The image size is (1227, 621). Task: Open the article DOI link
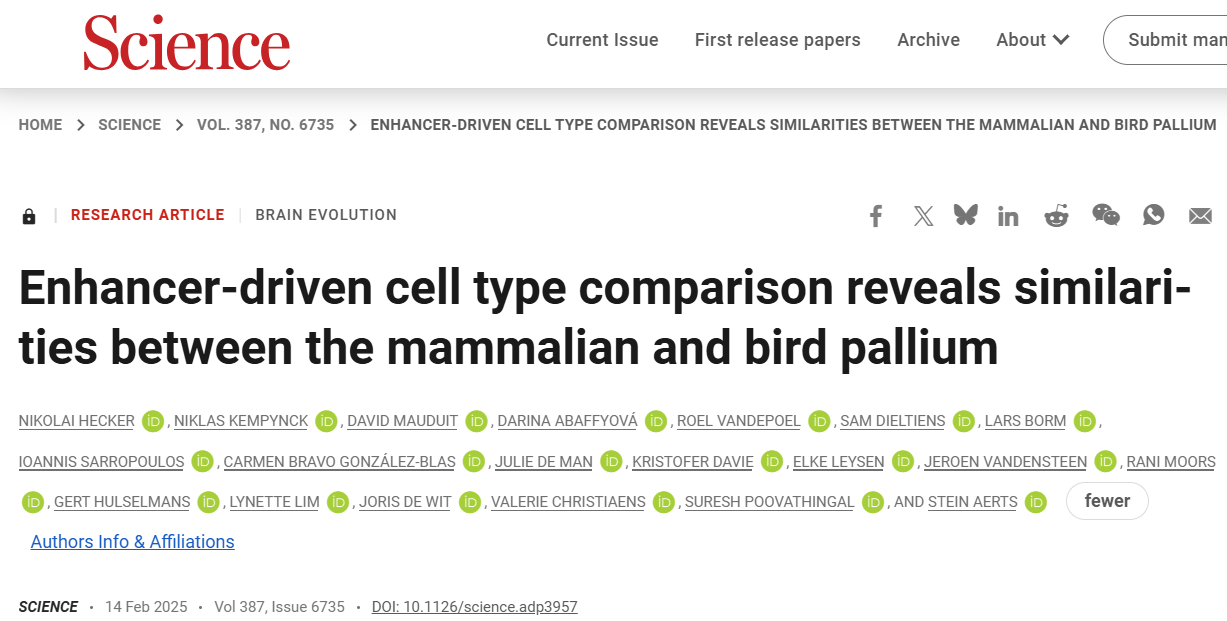click(x=474, y=607)
